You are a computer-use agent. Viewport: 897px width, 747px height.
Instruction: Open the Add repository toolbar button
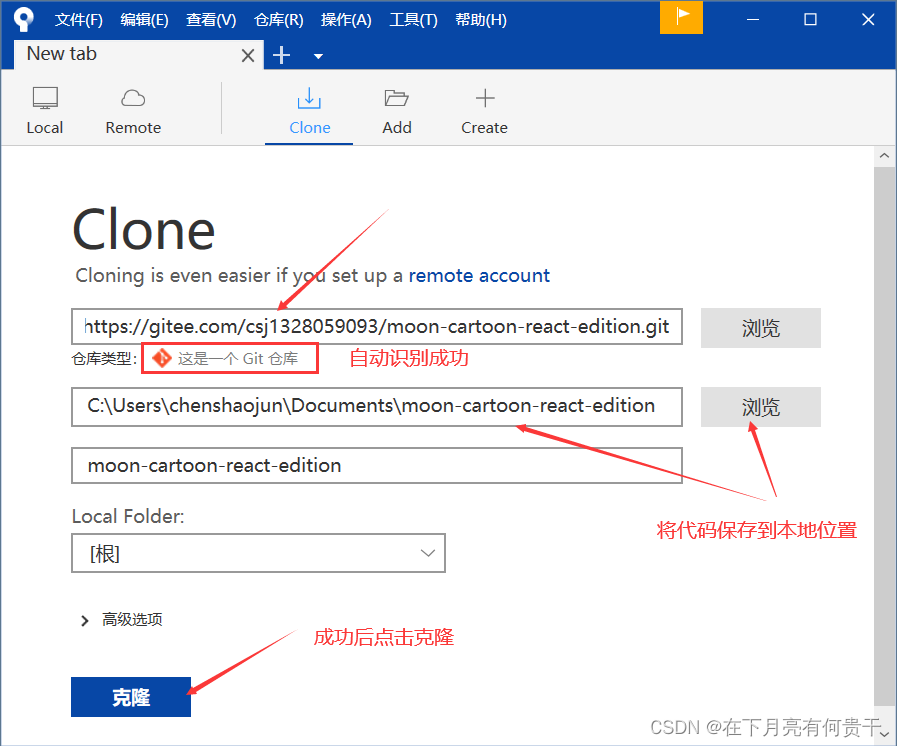(x=397, y=111)
